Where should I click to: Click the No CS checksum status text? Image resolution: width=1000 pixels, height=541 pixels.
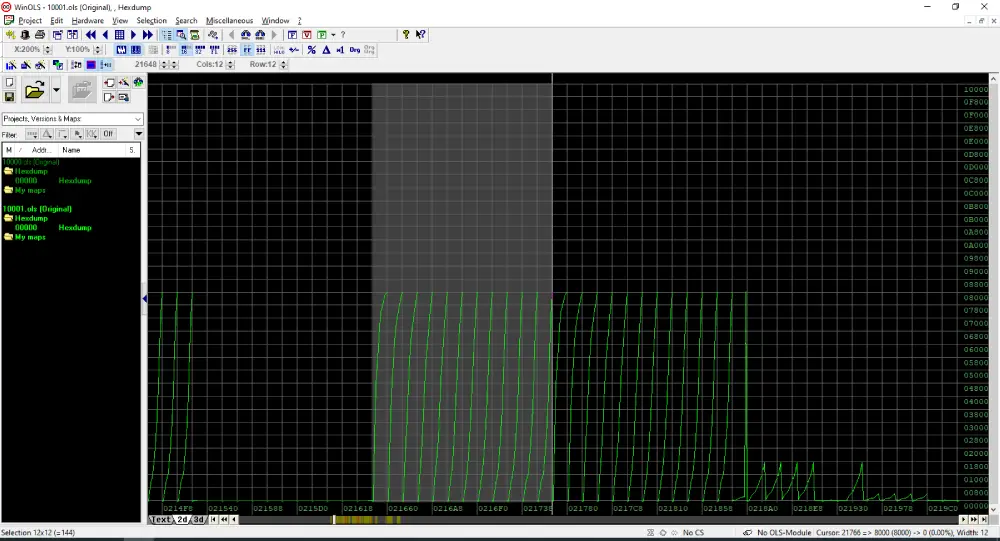click(x=693, y=533)
